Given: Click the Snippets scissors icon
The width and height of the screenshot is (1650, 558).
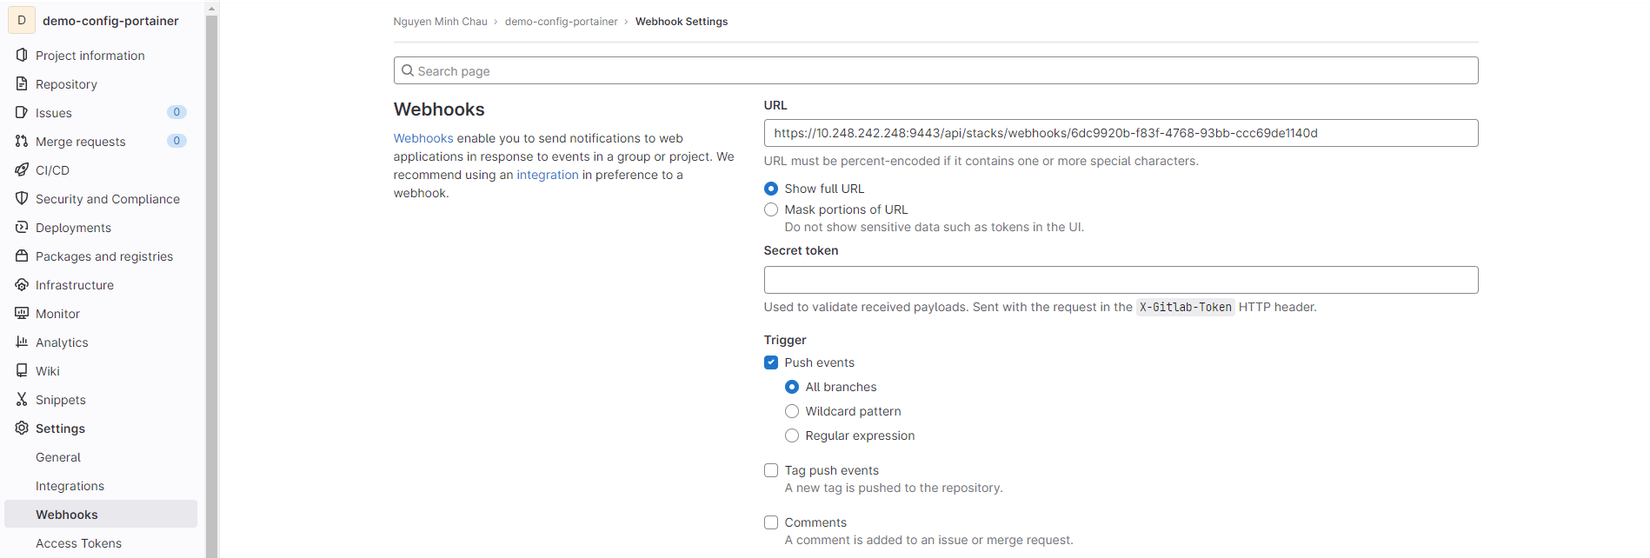Looking at the screenshot, I should (22, 399).
